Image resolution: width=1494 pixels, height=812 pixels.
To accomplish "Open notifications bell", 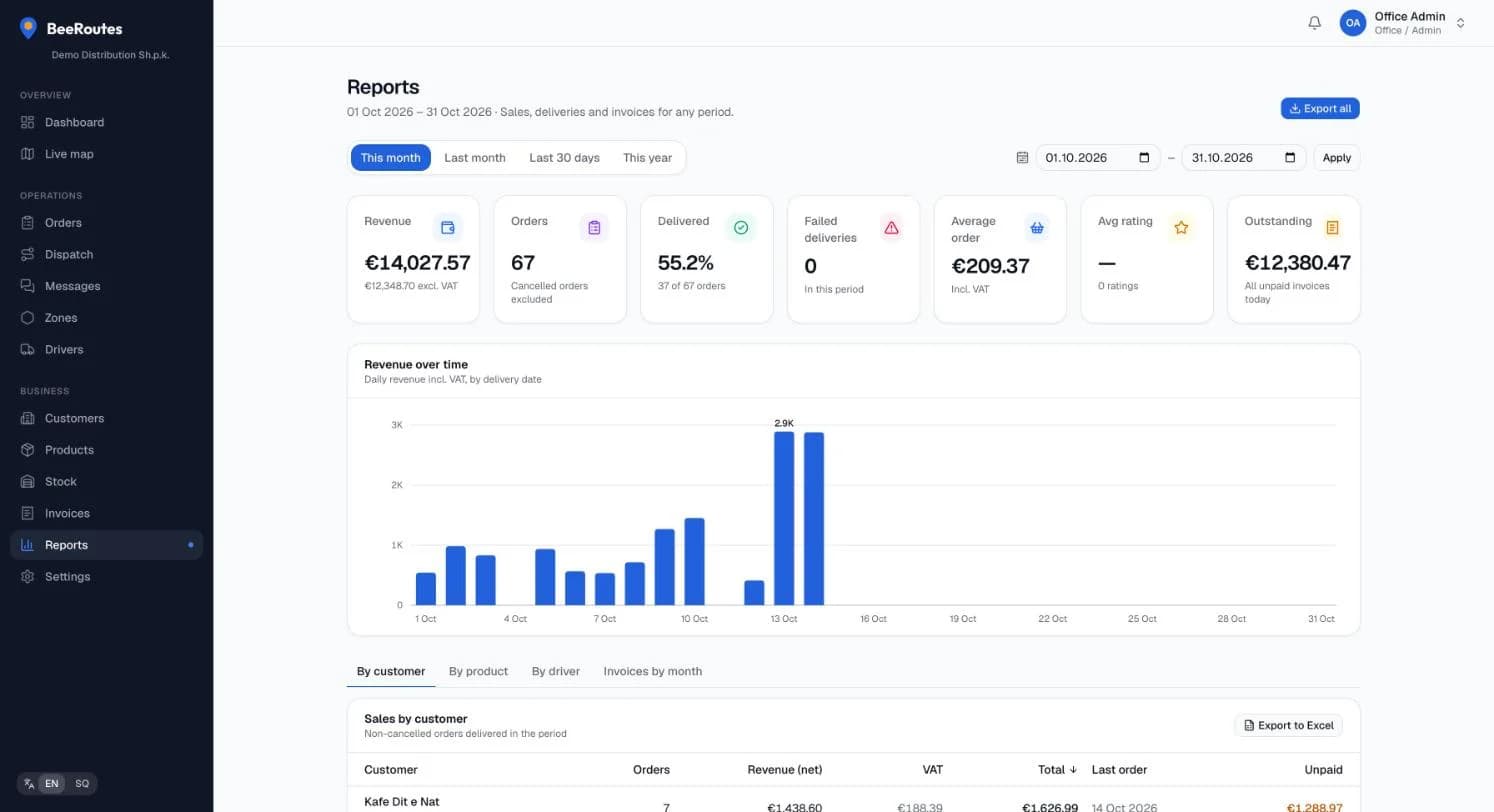I will 1315,23.
